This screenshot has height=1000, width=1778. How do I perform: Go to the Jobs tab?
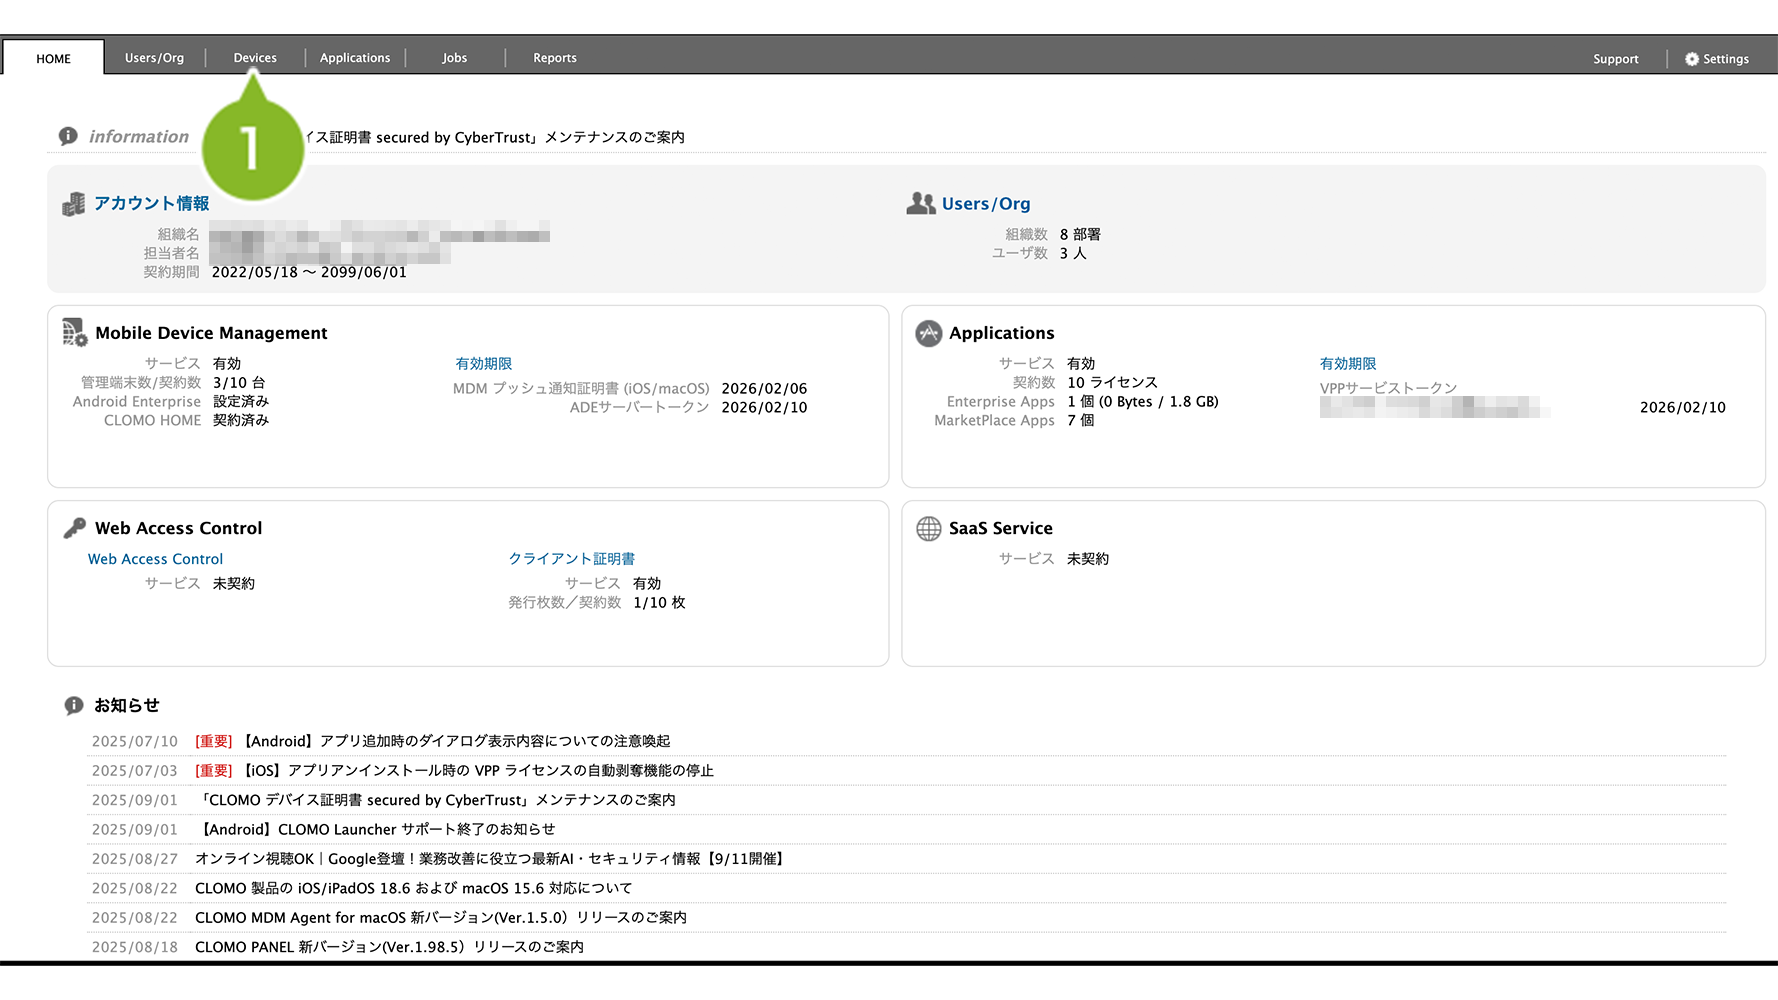pos(455,58)
